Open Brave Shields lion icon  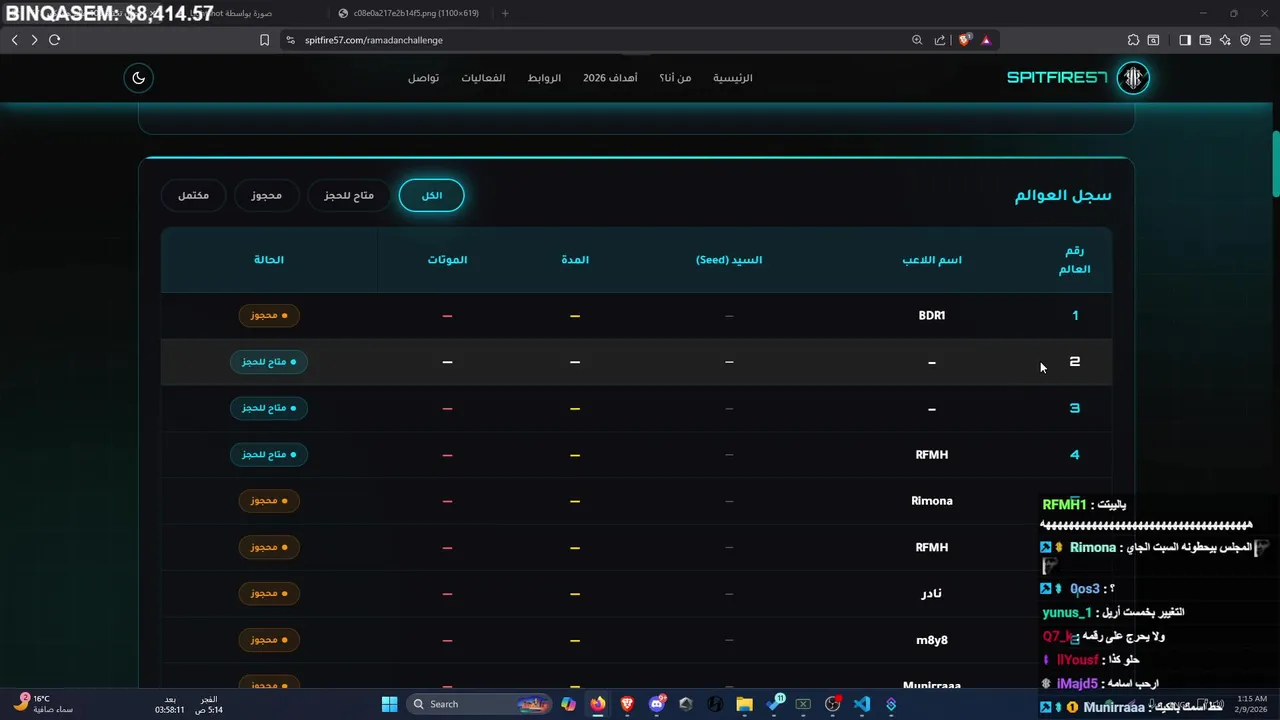[964, 40]
